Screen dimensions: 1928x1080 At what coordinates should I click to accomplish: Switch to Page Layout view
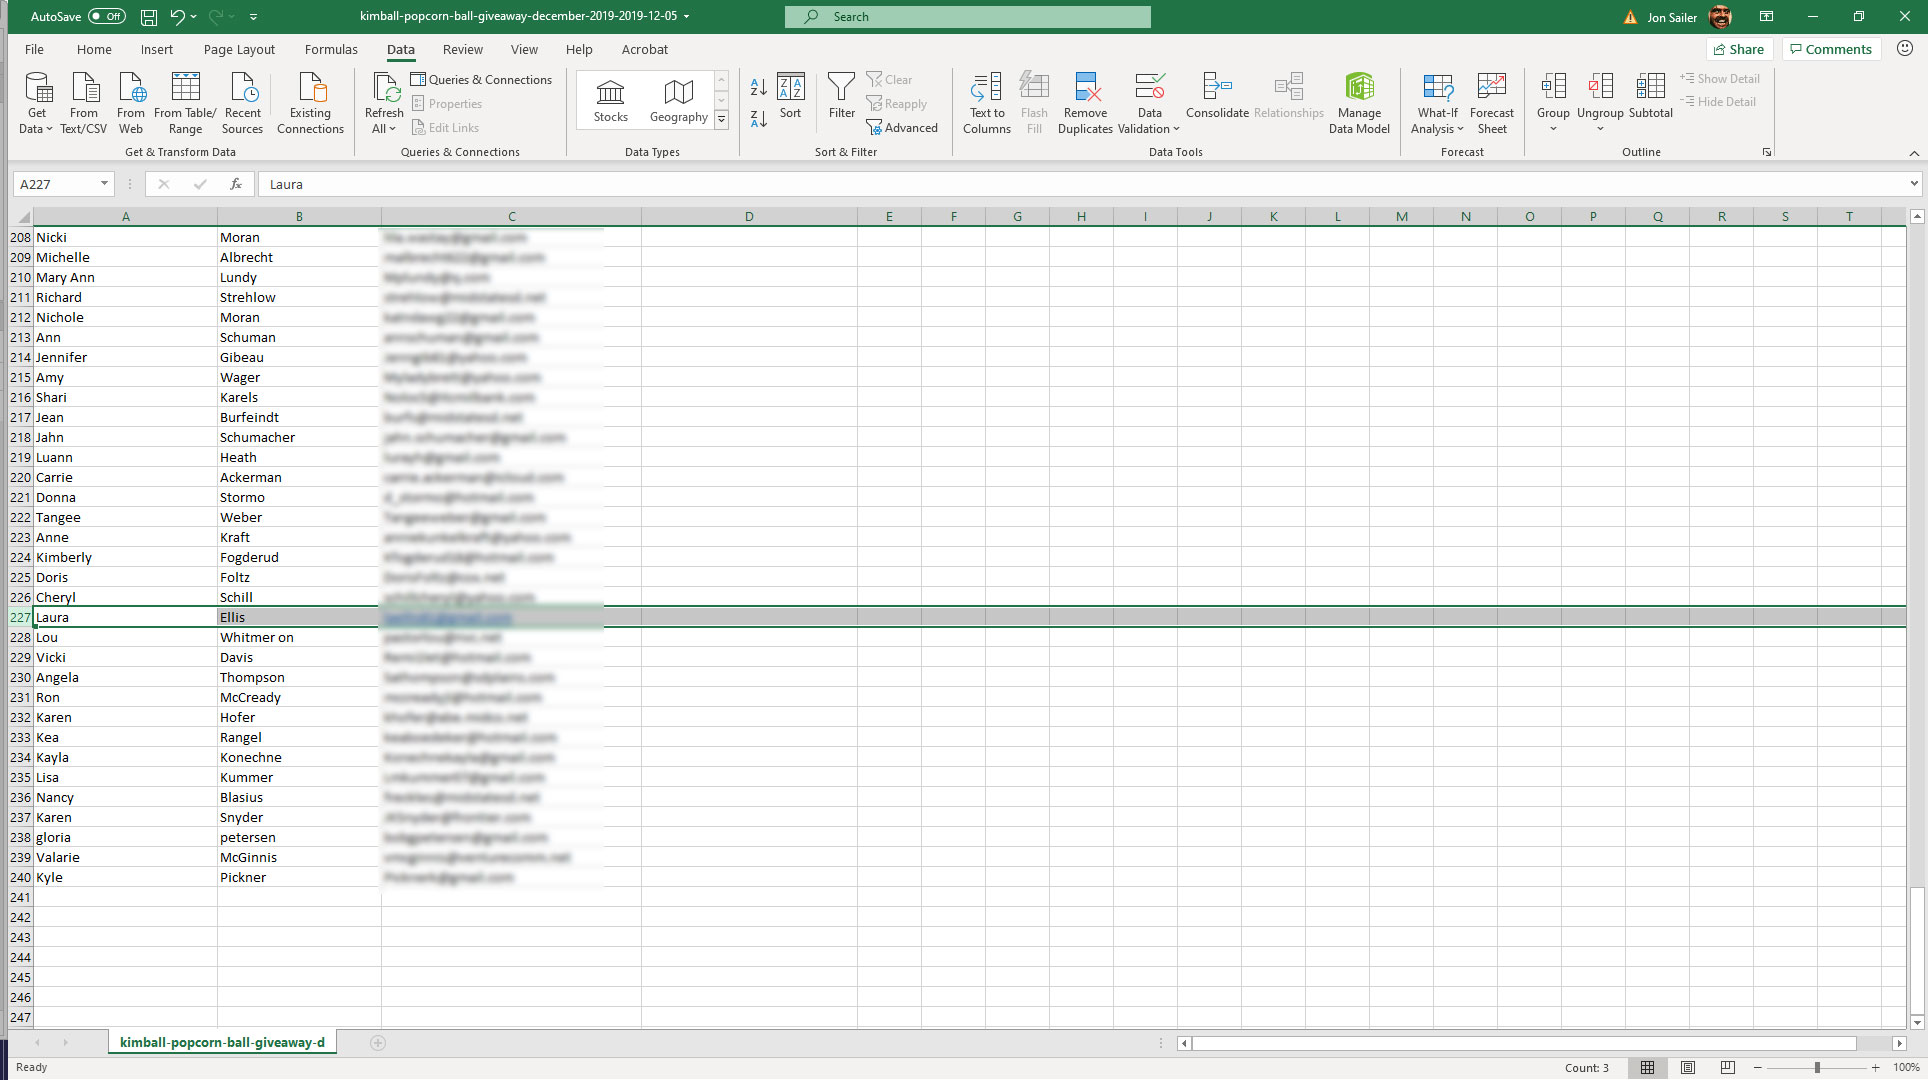[1688, 1068]
